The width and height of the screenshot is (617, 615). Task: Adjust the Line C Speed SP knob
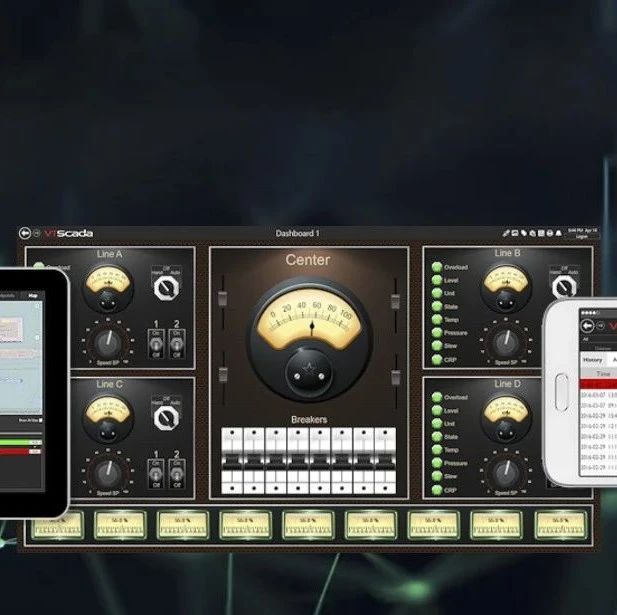pos(107,473)
